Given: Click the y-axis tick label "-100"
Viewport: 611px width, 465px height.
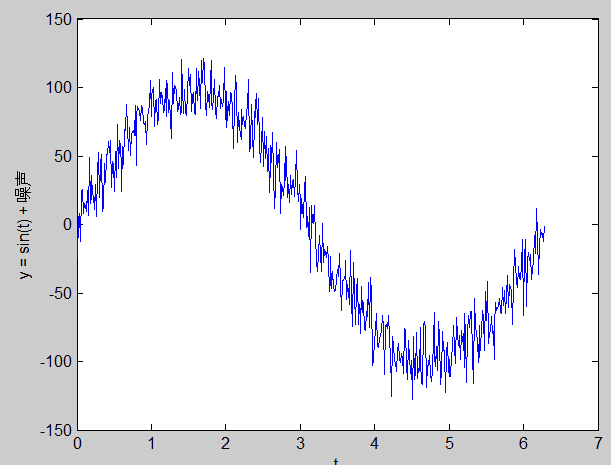Looking at the screenshot, I should (x=56, y=361).
